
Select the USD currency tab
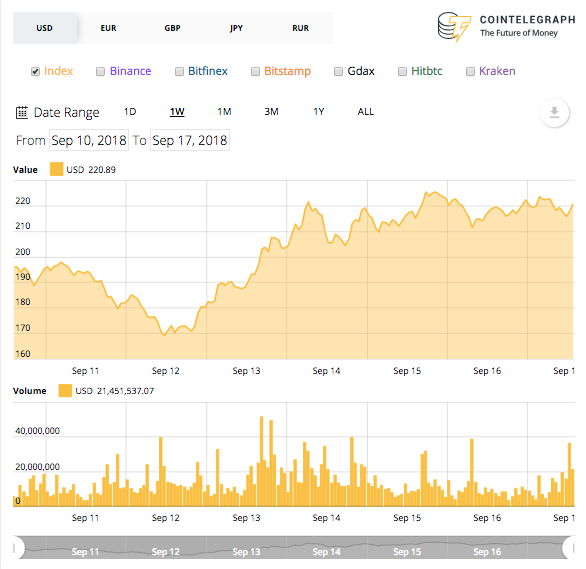[x=45, y=28]
